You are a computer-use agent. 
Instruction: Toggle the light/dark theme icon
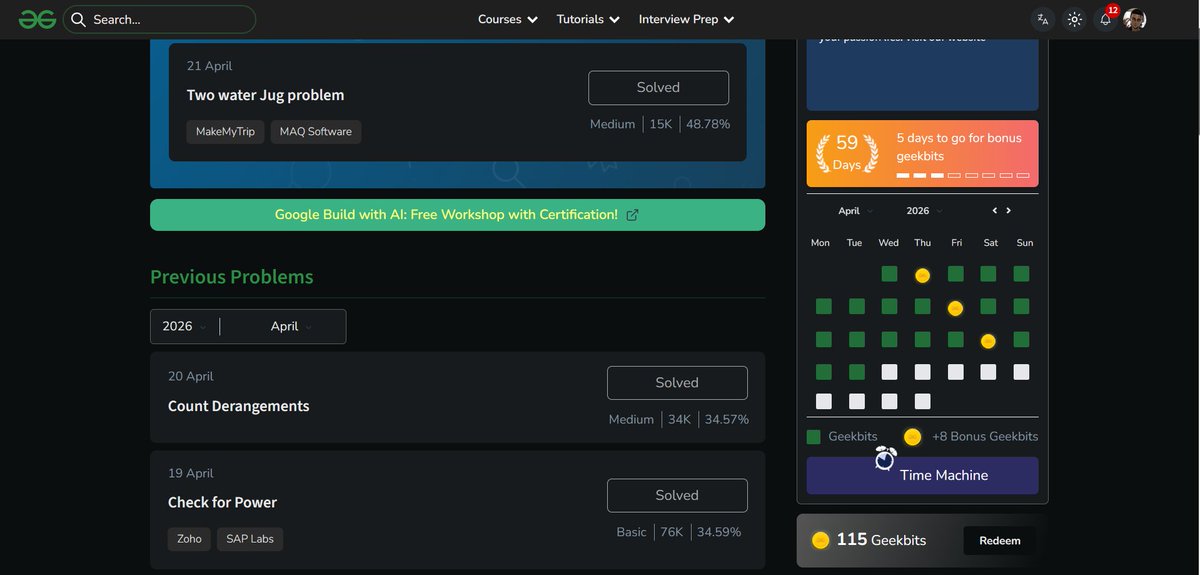click(1075, 19)
